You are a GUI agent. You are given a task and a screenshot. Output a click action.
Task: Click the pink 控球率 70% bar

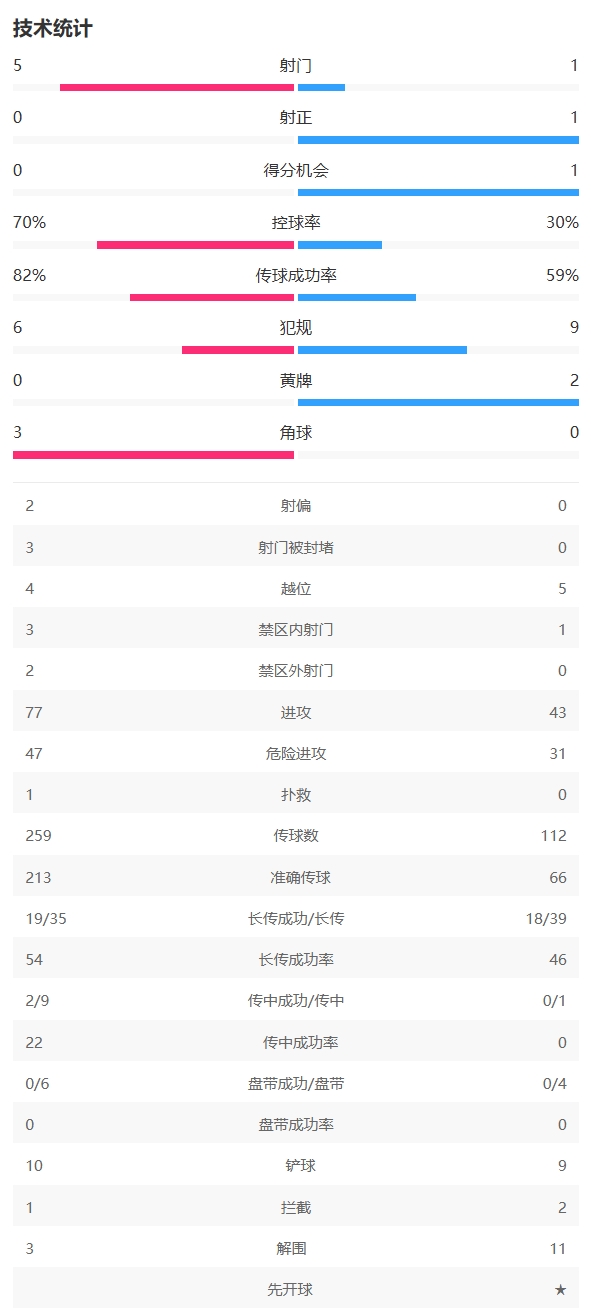click(195, 245)
